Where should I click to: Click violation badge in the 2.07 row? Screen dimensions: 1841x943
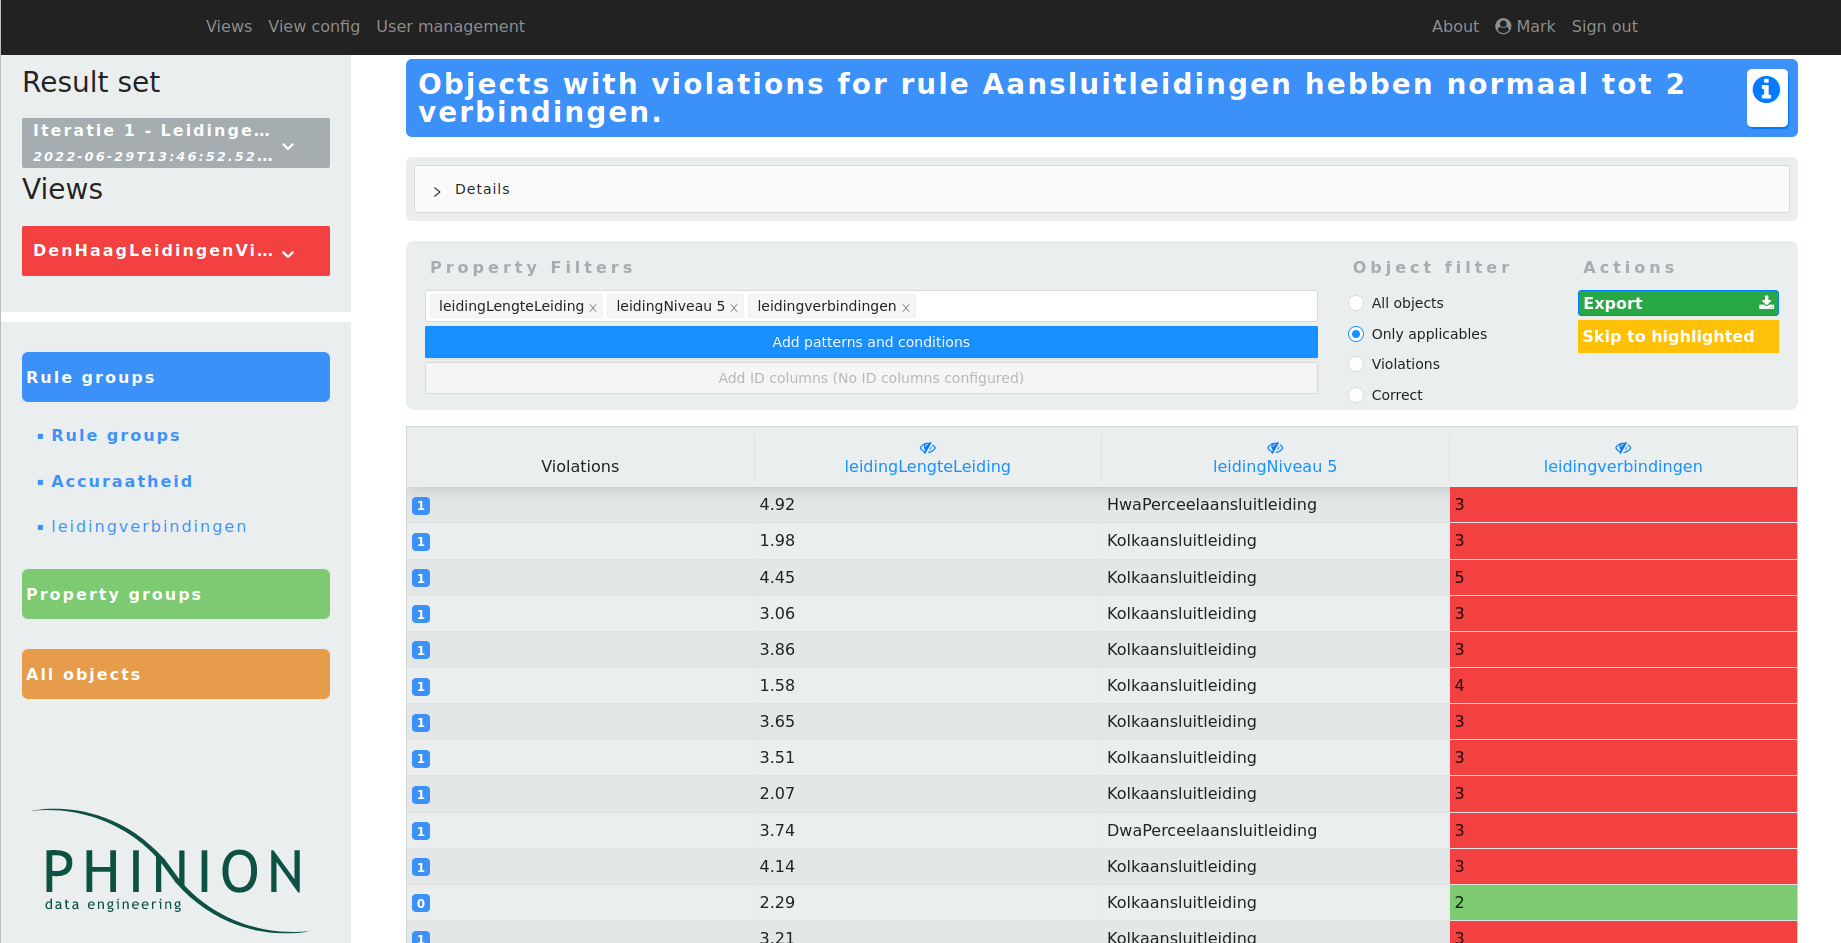(x=421, y=795)
